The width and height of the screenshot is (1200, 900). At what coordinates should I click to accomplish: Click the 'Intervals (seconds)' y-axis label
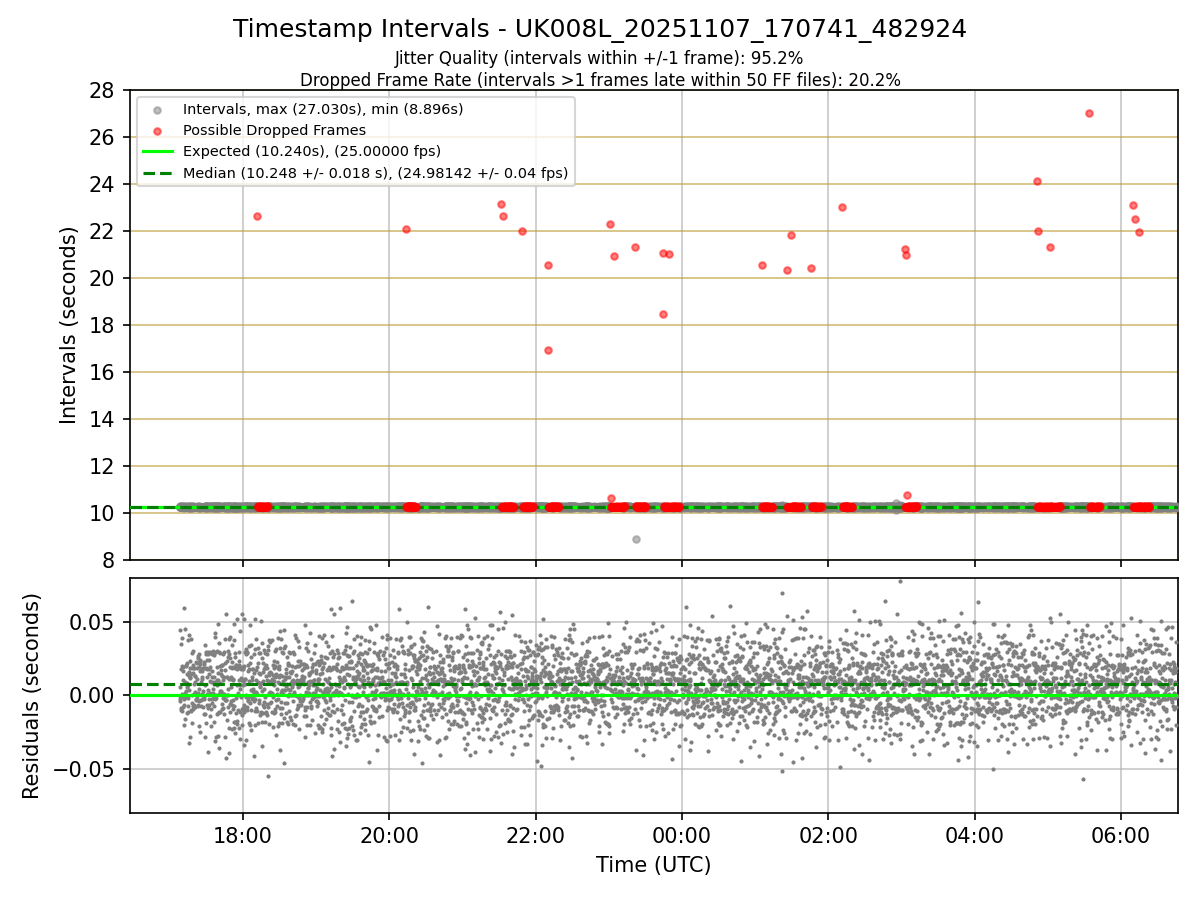[68, 325]
